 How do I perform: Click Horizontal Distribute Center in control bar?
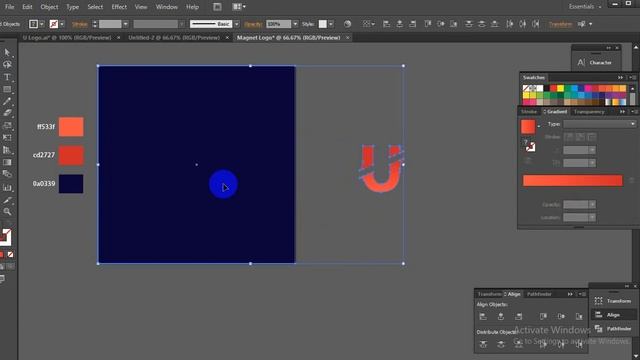[x=523, y=24]
